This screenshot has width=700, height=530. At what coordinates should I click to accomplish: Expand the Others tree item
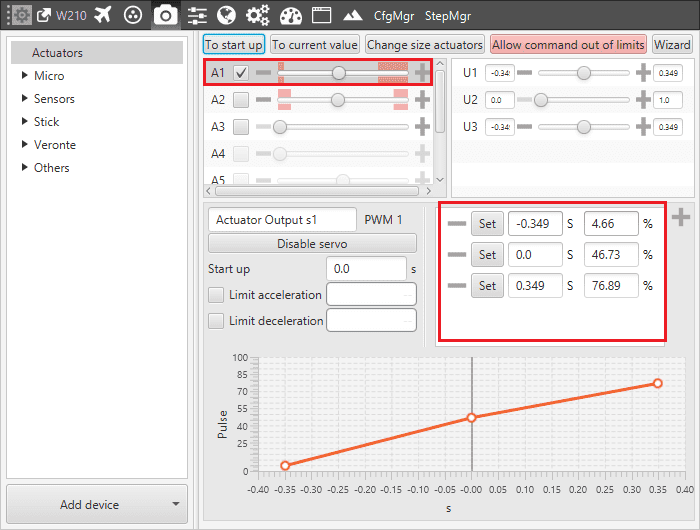(x=25, y=167)
